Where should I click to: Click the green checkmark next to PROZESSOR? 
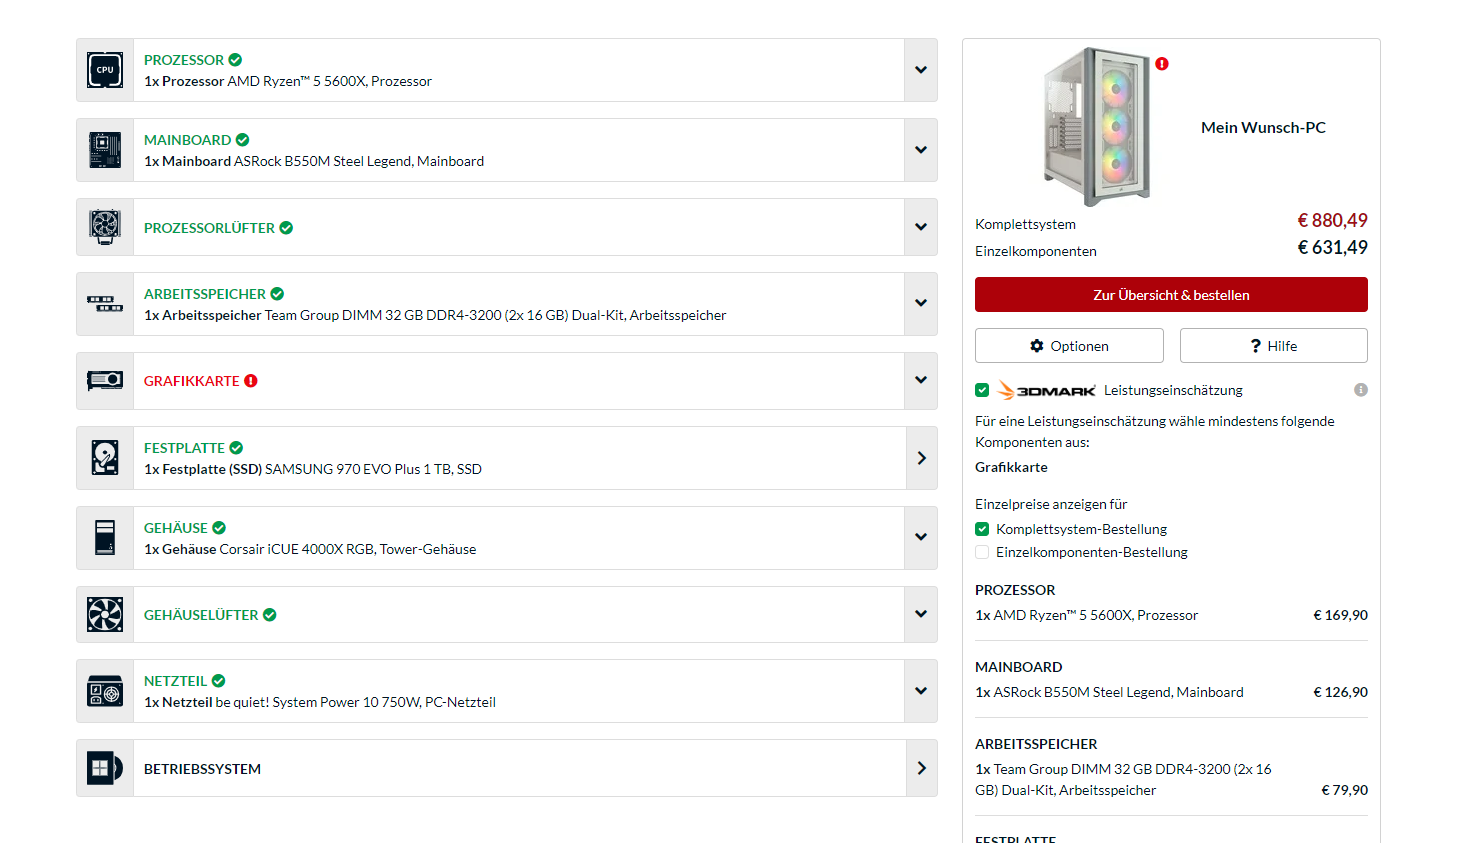[235, 60]
